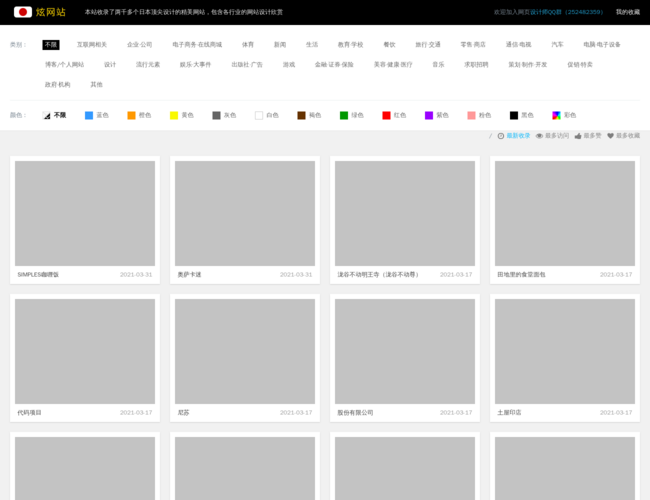The height and width of the screenshot is (500, 650).
Task: Click the 炫网站 site title
Action: [x=51, y=12]
